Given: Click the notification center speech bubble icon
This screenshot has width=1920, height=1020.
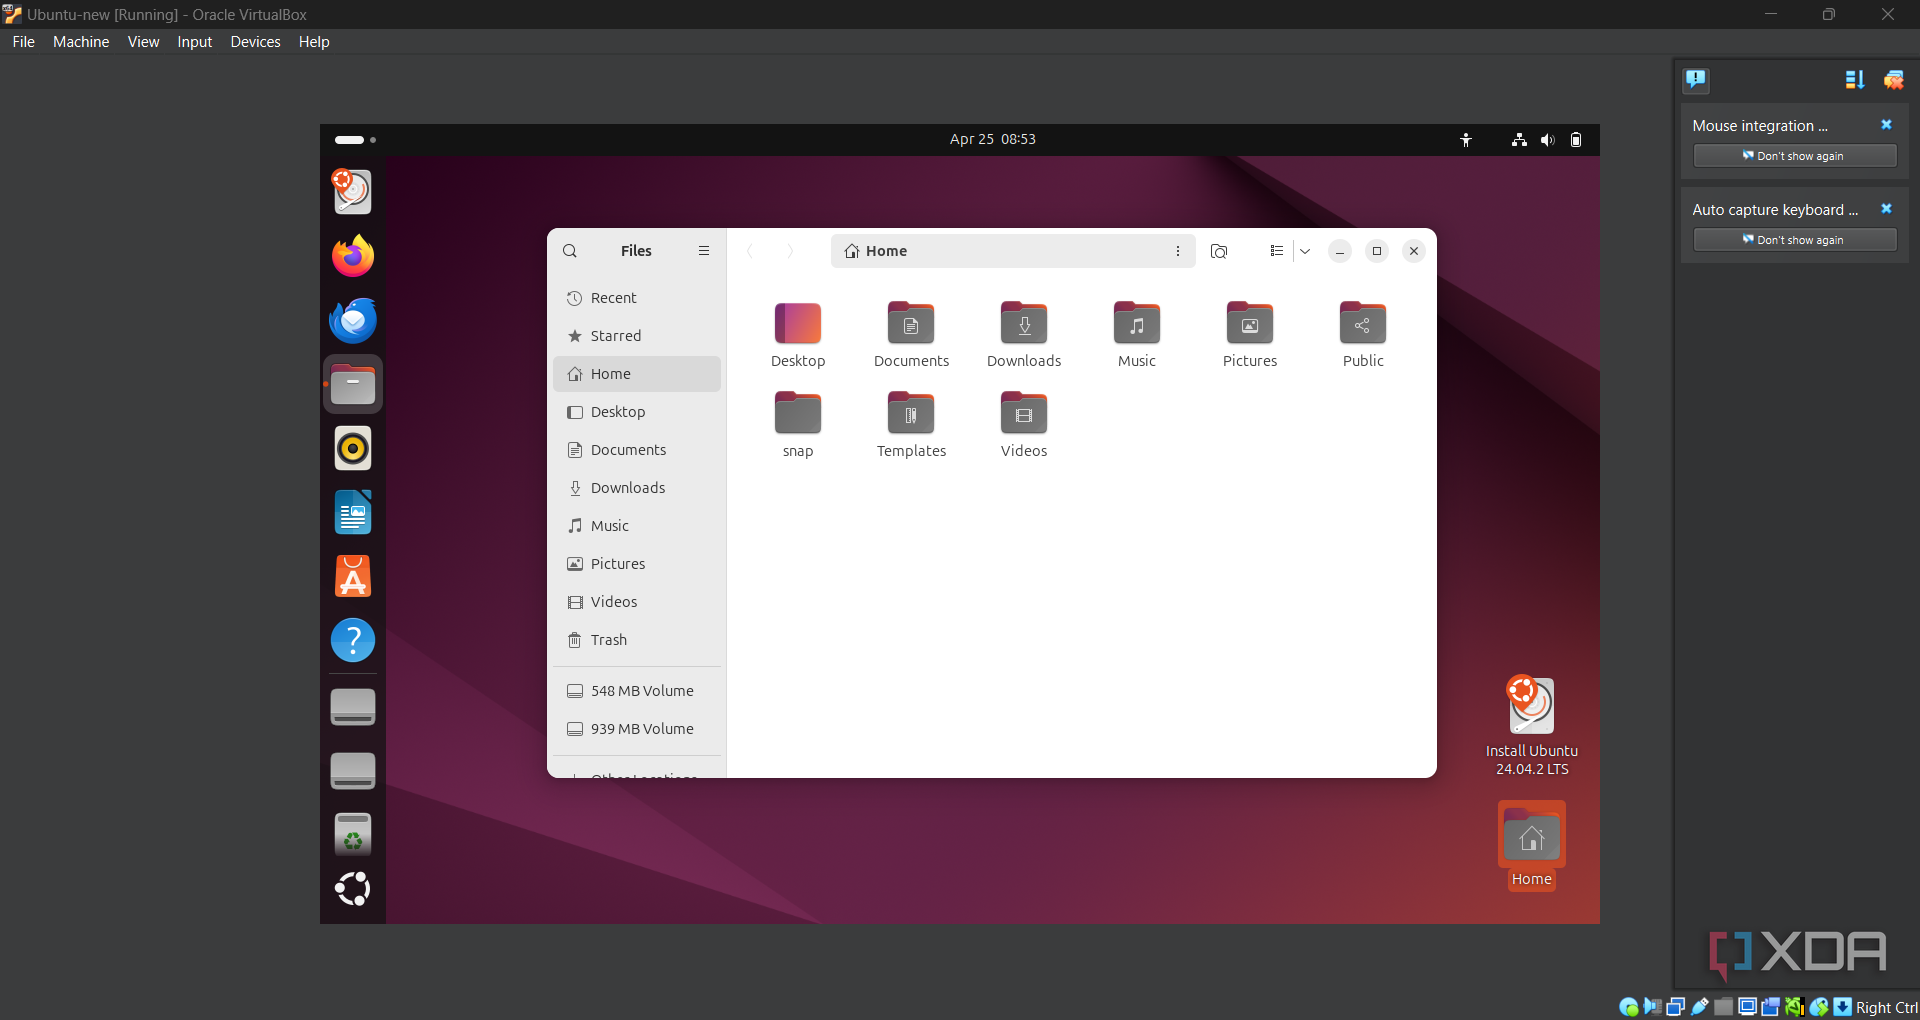Looking at the screenshot, I should coord(1696,80).
